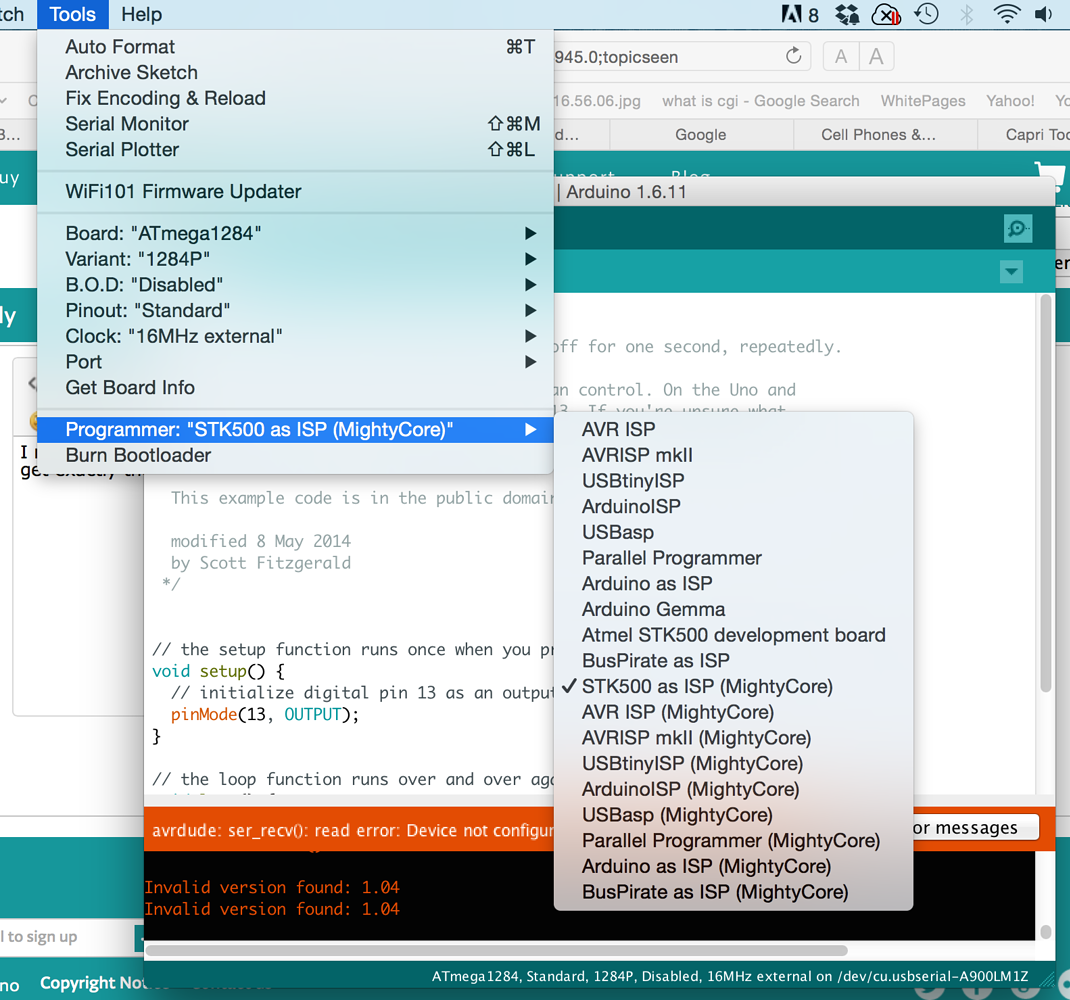The width and height of the screenshot is (1070, 1000).
Task: Click the Adobe Creative Cloud menu bar icon
Action: tap(792, 14)
